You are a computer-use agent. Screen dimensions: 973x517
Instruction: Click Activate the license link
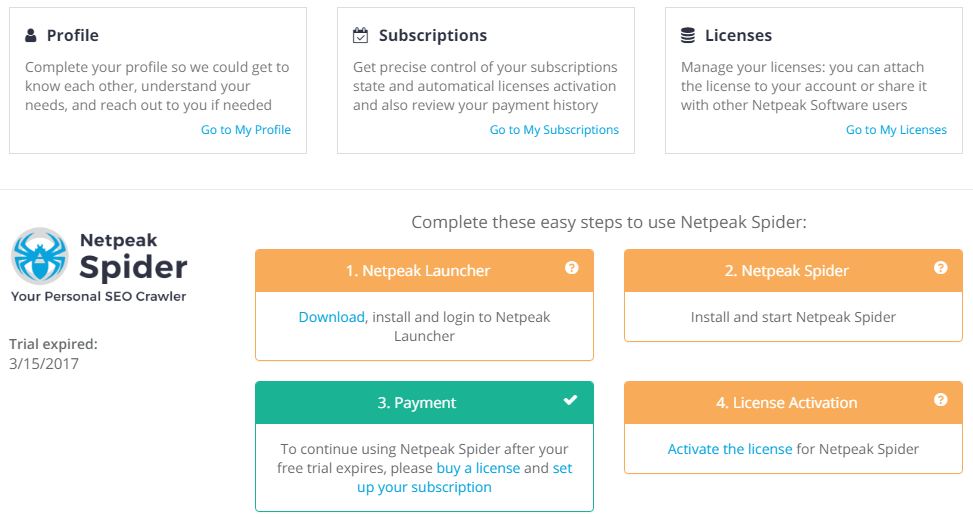(x=730, y=449)
